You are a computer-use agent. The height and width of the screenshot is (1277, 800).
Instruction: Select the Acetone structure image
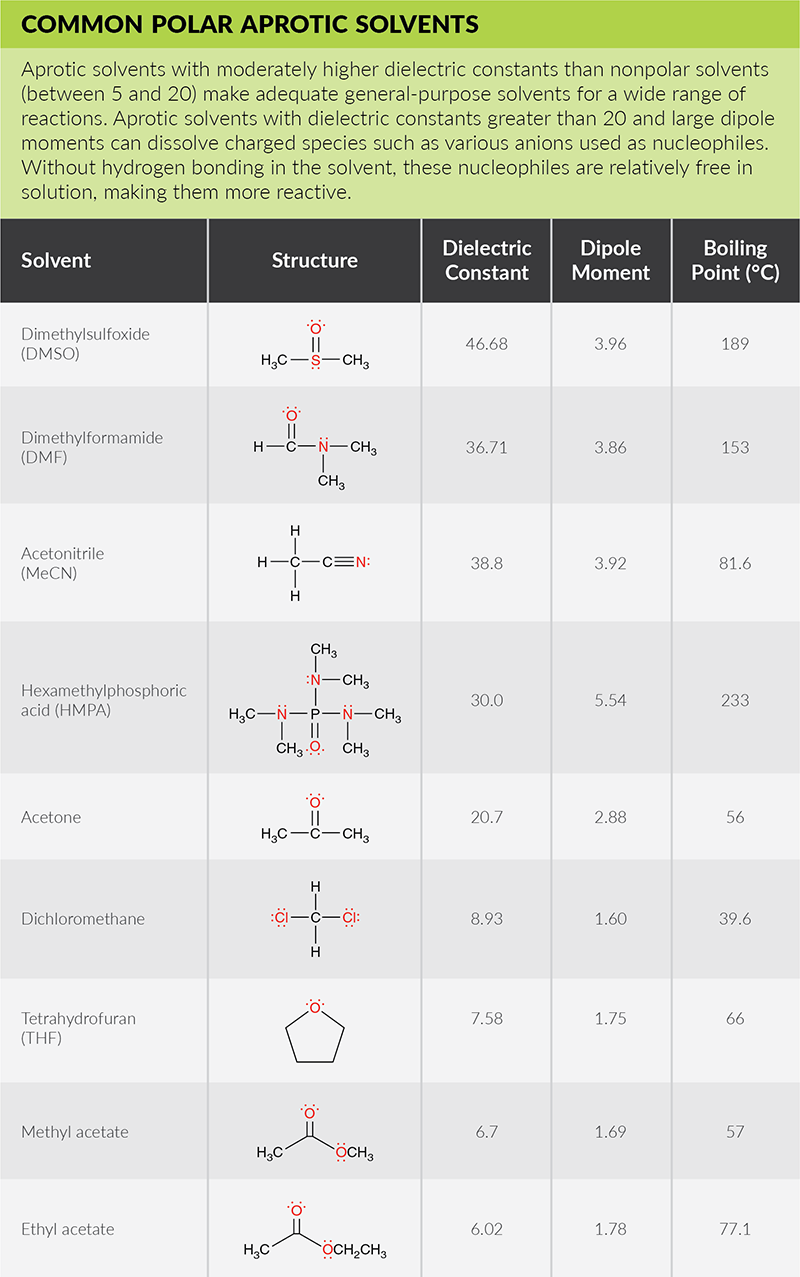point(314,820)
